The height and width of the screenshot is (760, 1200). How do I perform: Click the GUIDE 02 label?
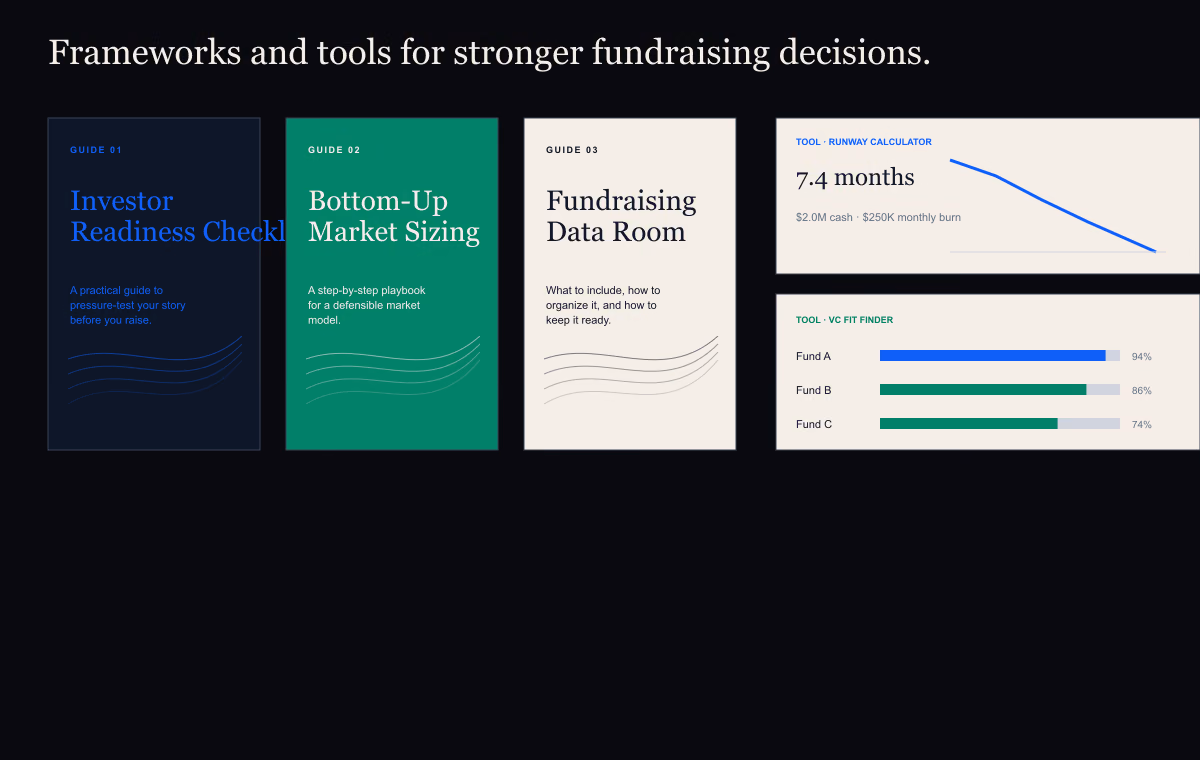pyautogui.click(x=334, y=150)
